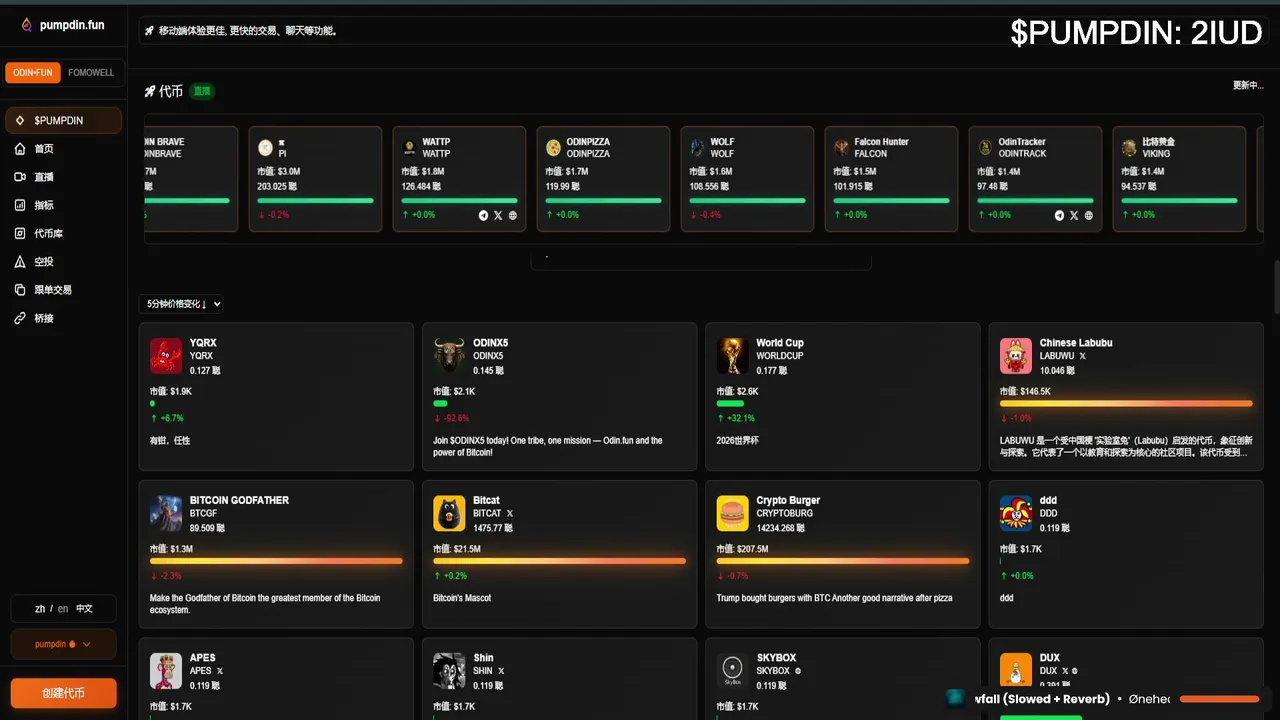1280x720 pixels.
Task: Go to 直播 sidebar menu item
Action: (63, 177)
